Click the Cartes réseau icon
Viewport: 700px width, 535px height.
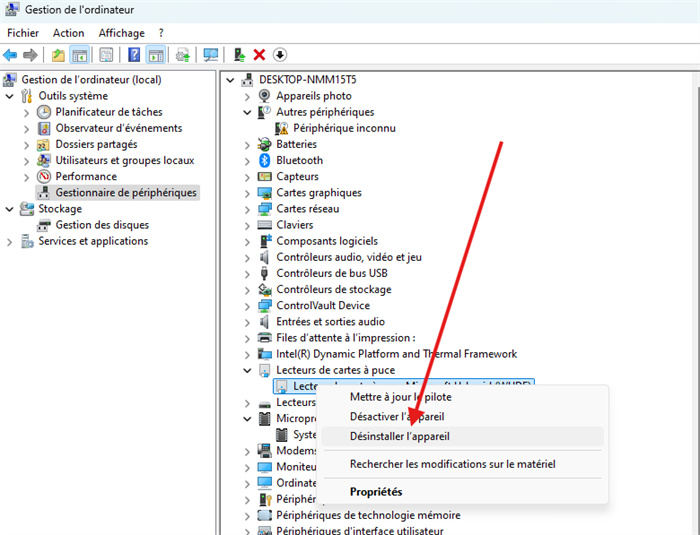click(x=265, y=209)
